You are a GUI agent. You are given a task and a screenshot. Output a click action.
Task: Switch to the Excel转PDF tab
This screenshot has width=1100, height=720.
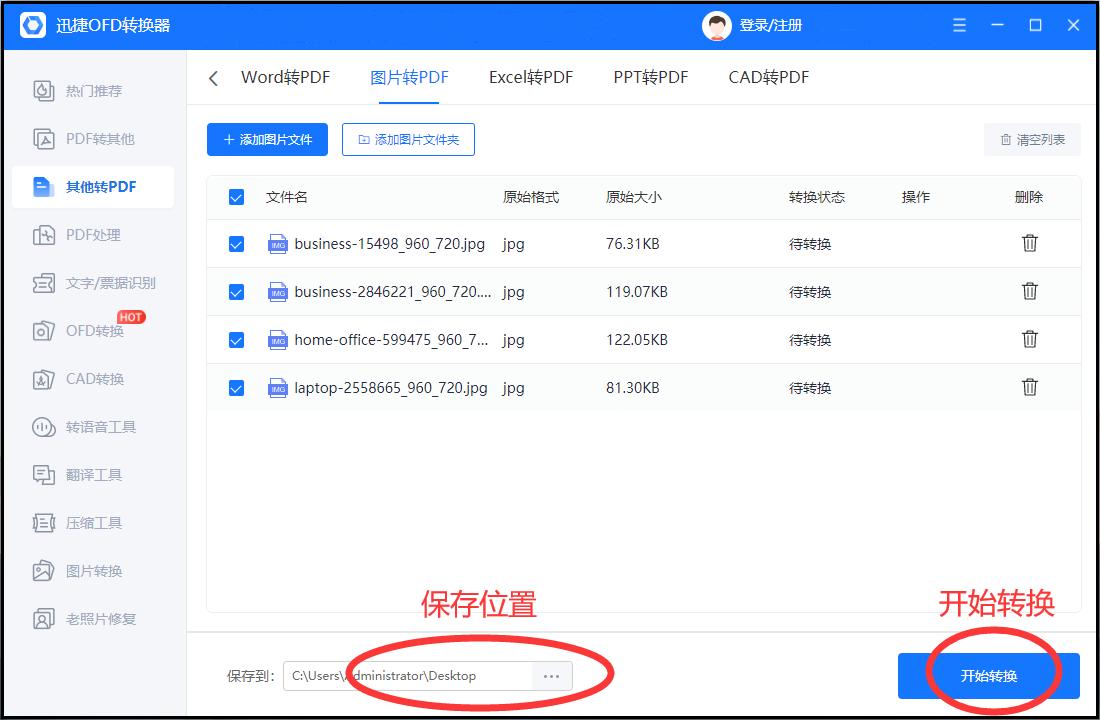531,76
